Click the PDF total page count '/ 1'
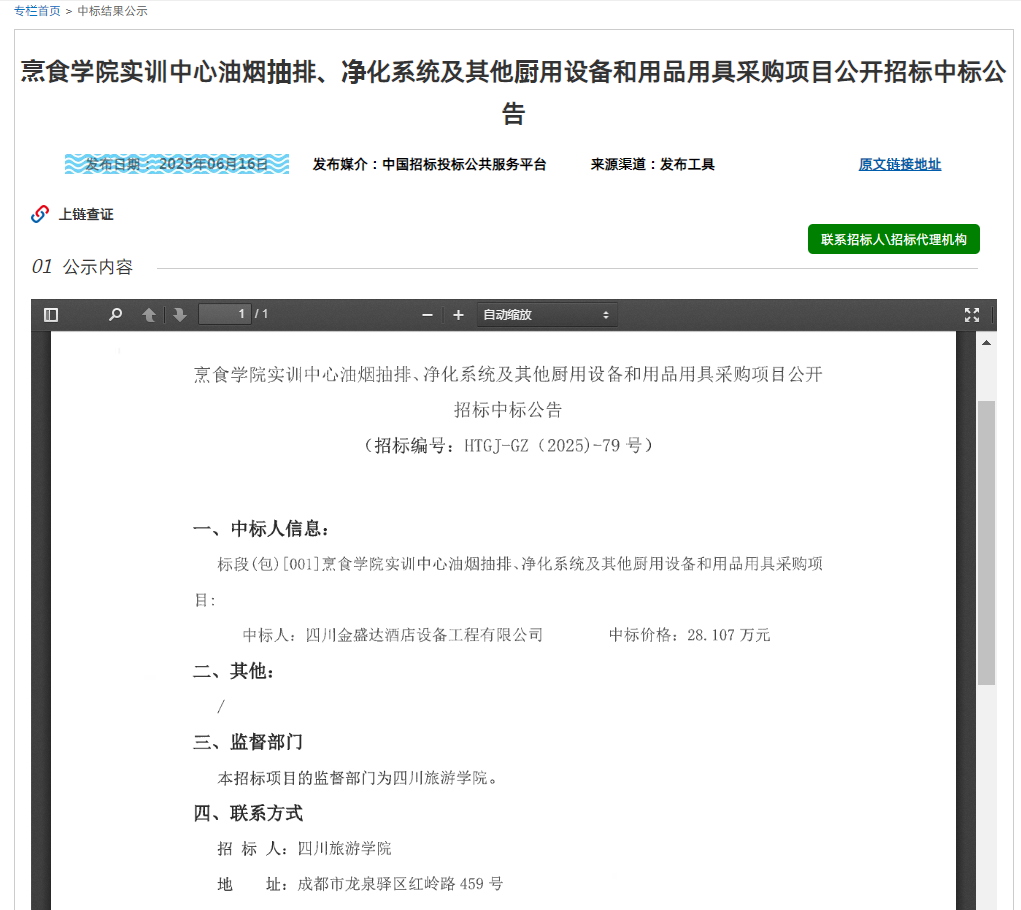The image size is (1021, 910). click(x=261, y=314)
